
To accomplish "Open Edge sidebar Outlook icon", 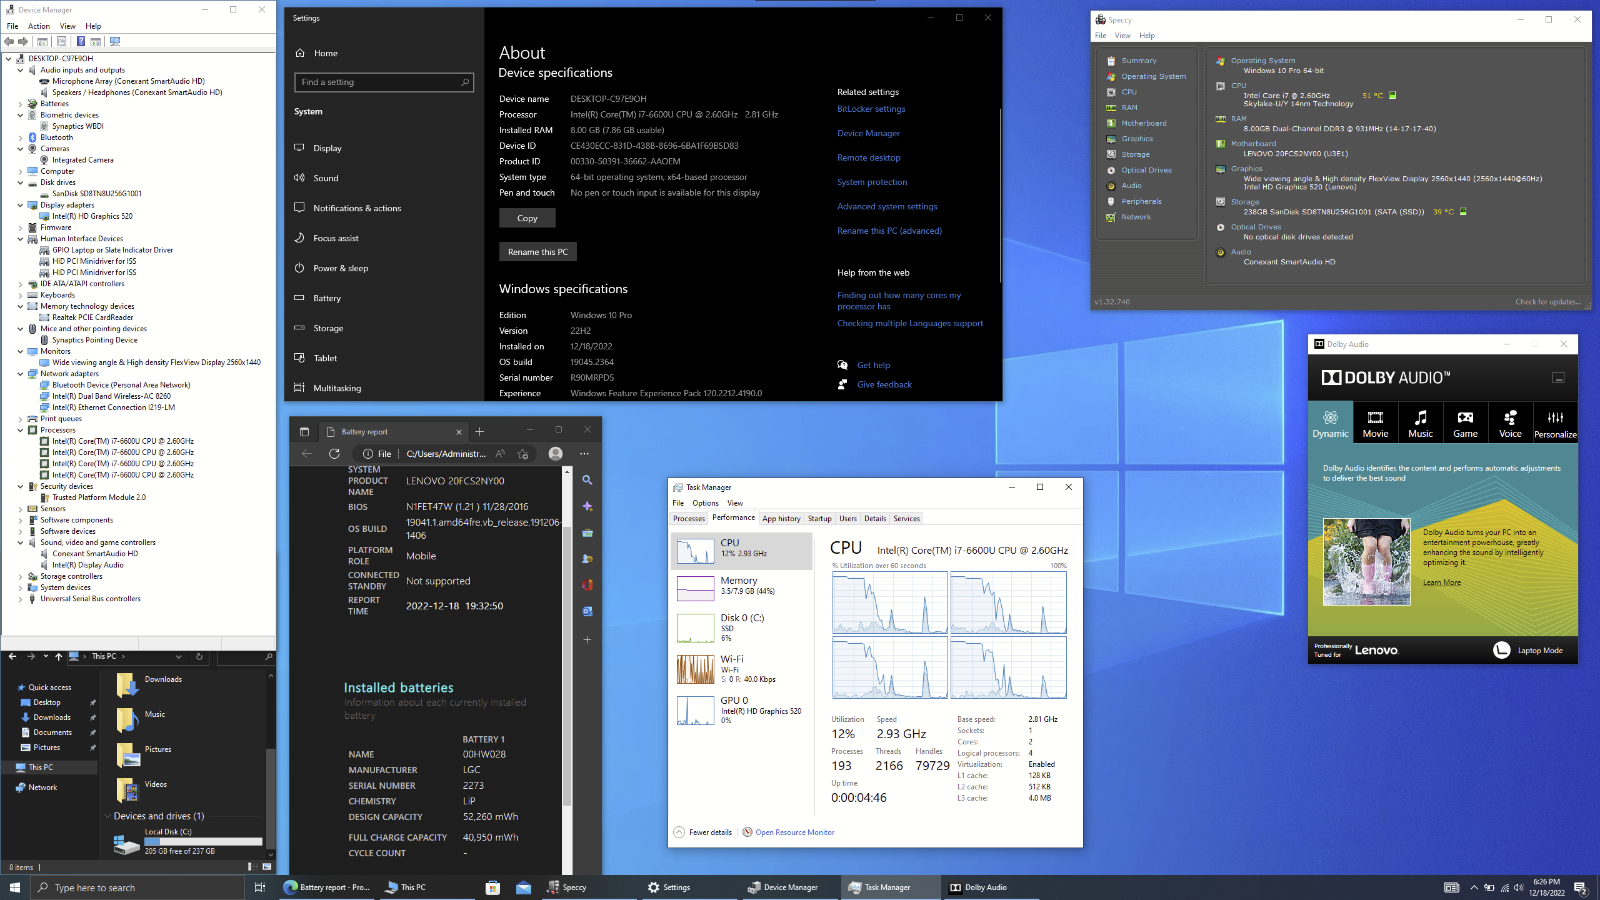I will (x=587, y=611).
